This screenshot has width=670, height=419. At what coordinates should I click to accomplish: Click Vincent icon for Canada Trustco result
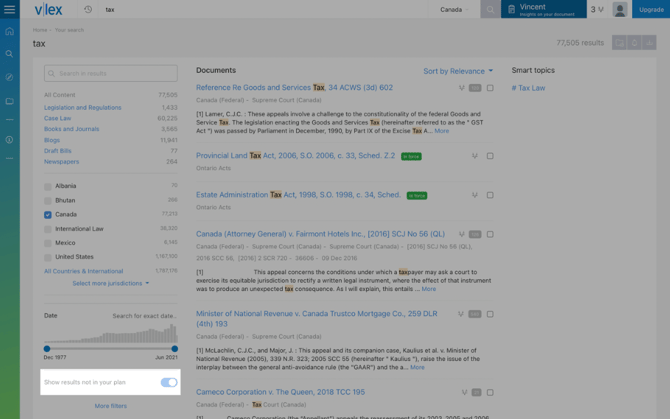pyautogui.click(x=461, y=314)
